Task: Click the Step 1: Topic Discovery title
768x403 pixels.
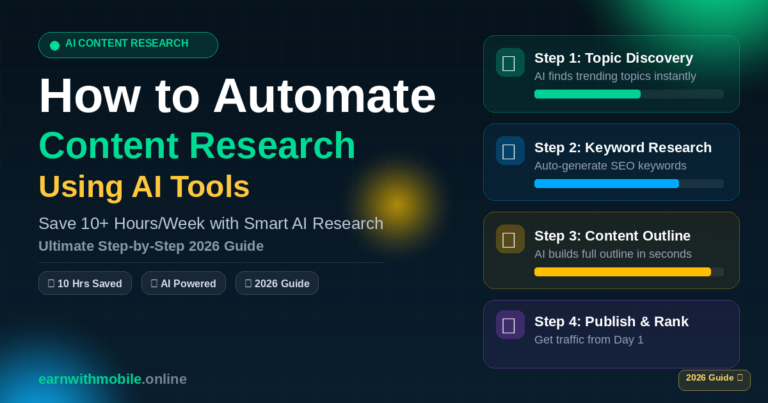Action: 614,58
